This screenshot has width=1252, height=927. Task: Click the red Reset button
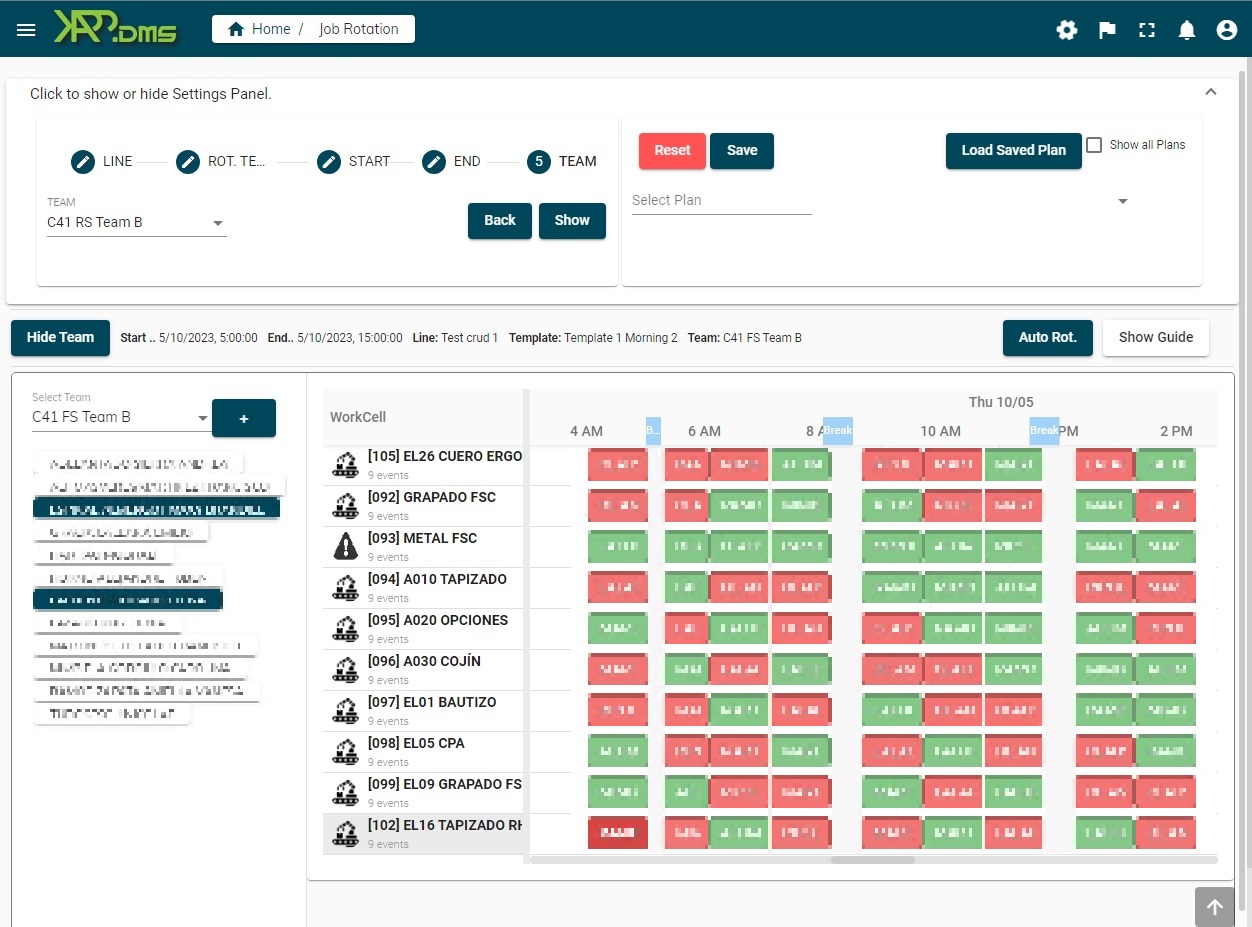coord(672,150)
